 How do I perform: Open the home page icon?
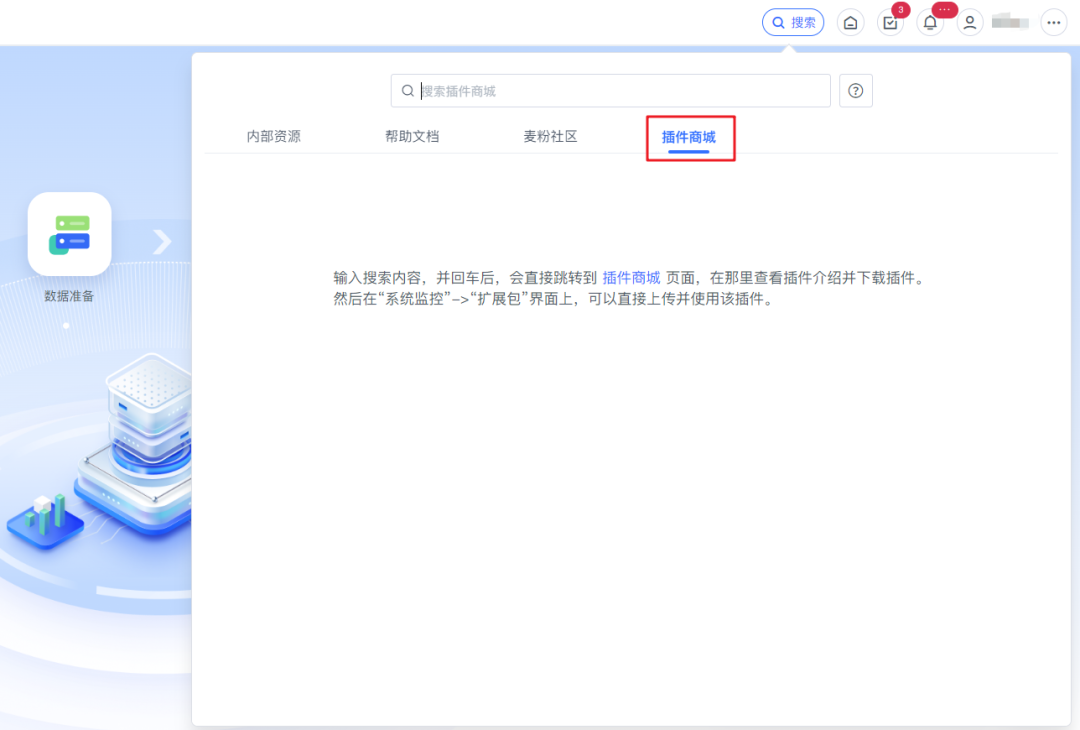pos(850,22)
